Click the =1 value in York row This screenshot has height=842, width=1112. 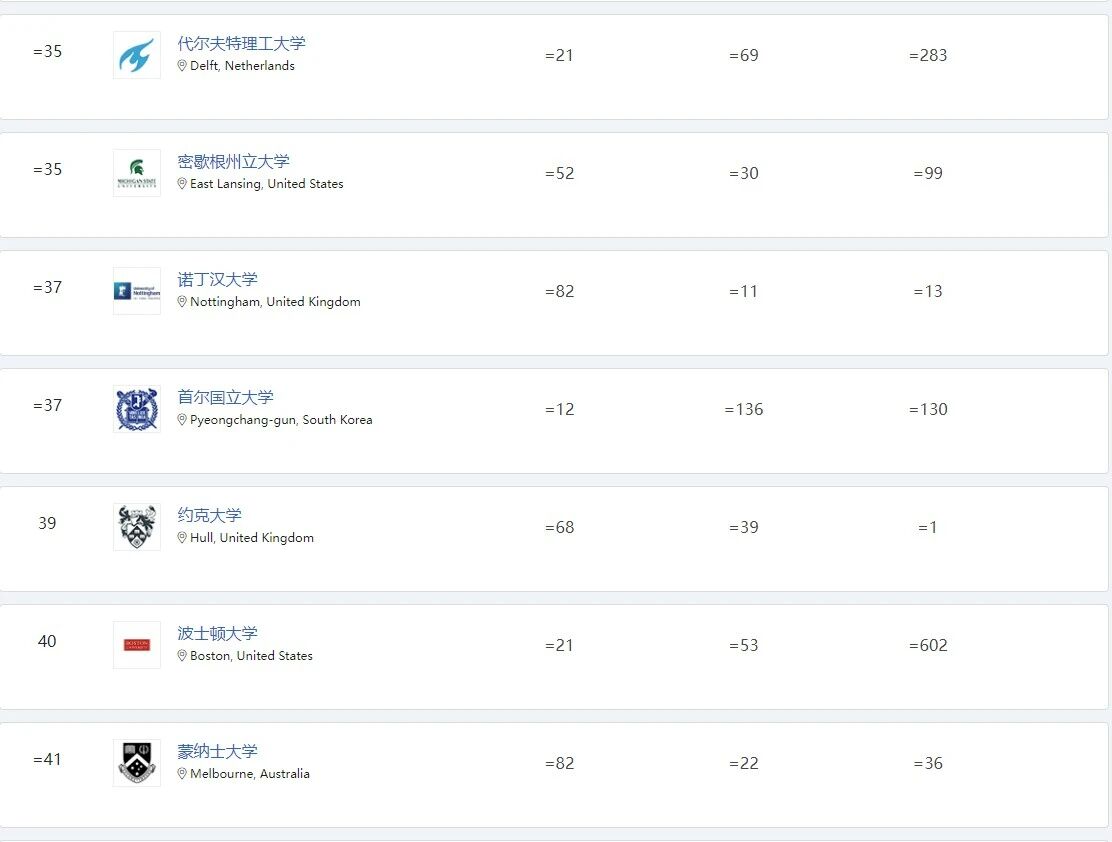pyautogui.click(x=928, y=527)
